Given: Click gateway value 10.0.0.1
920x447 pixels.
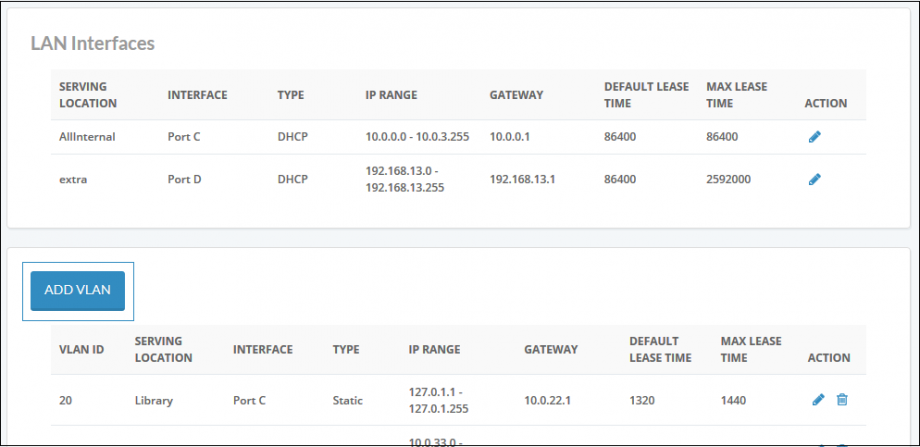Looking at the screenshot, I should (509, 137).
